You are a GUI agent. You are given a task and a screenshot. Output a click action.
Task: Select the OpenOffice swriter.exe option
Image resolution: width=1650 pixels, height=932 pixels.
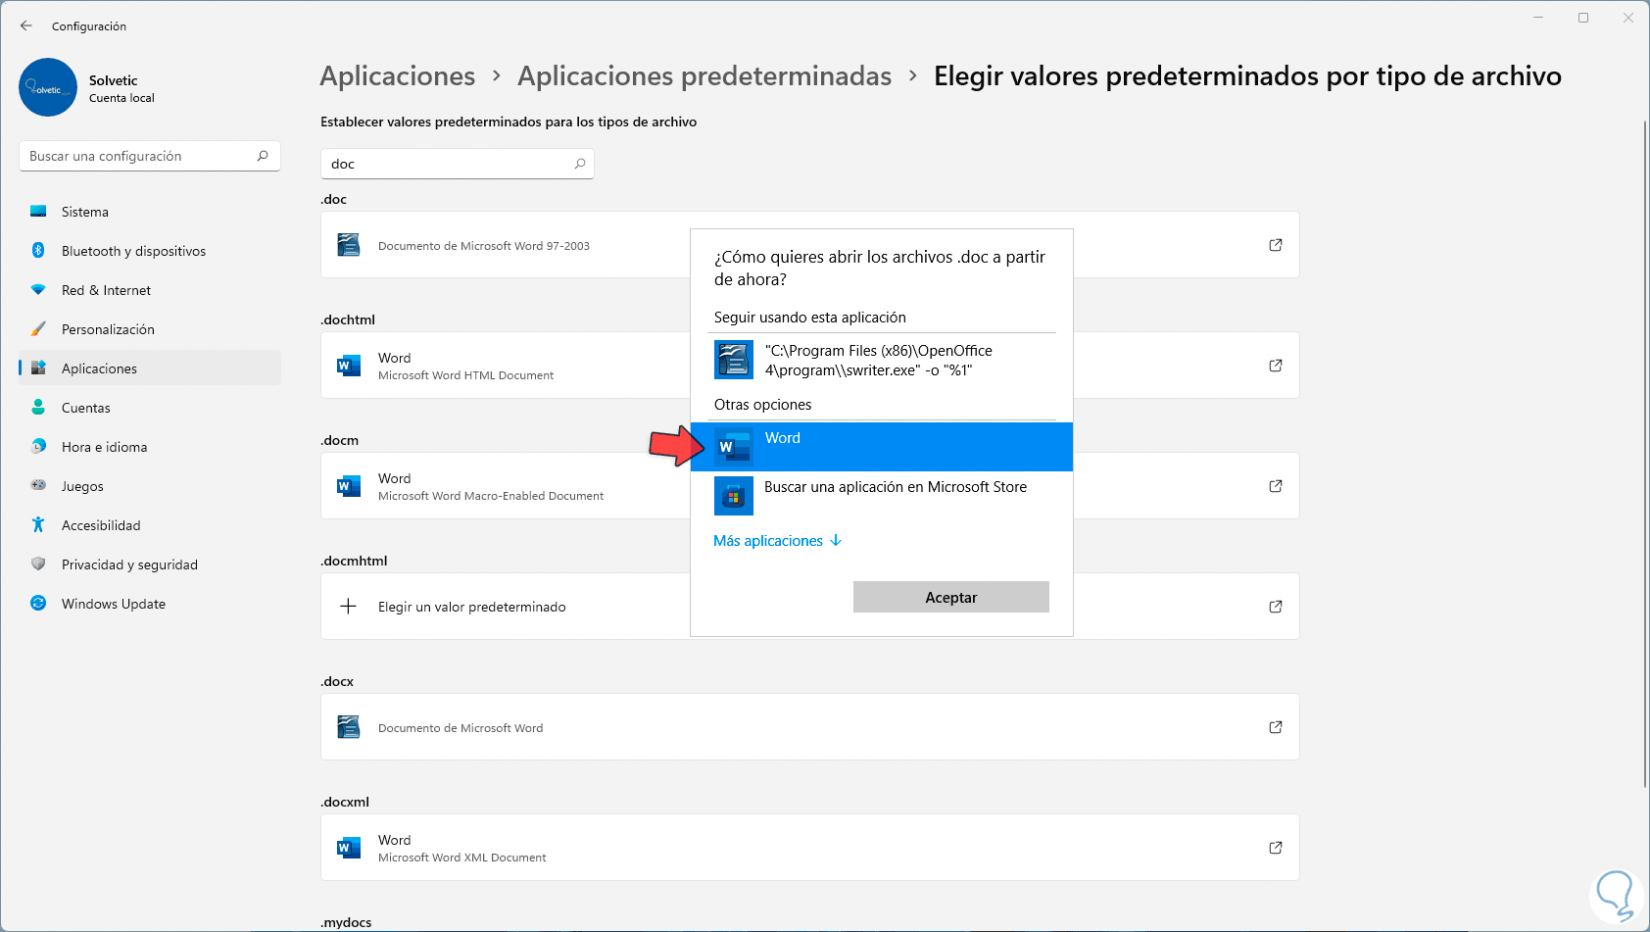pos(882,360)
